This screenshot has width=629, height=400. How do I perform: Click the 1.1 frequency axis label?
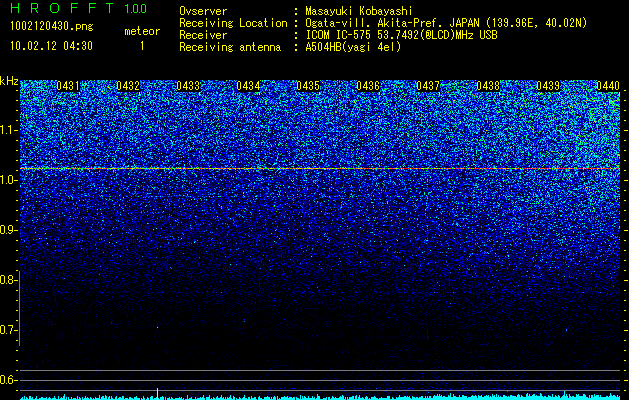click(x=8, y=130)
